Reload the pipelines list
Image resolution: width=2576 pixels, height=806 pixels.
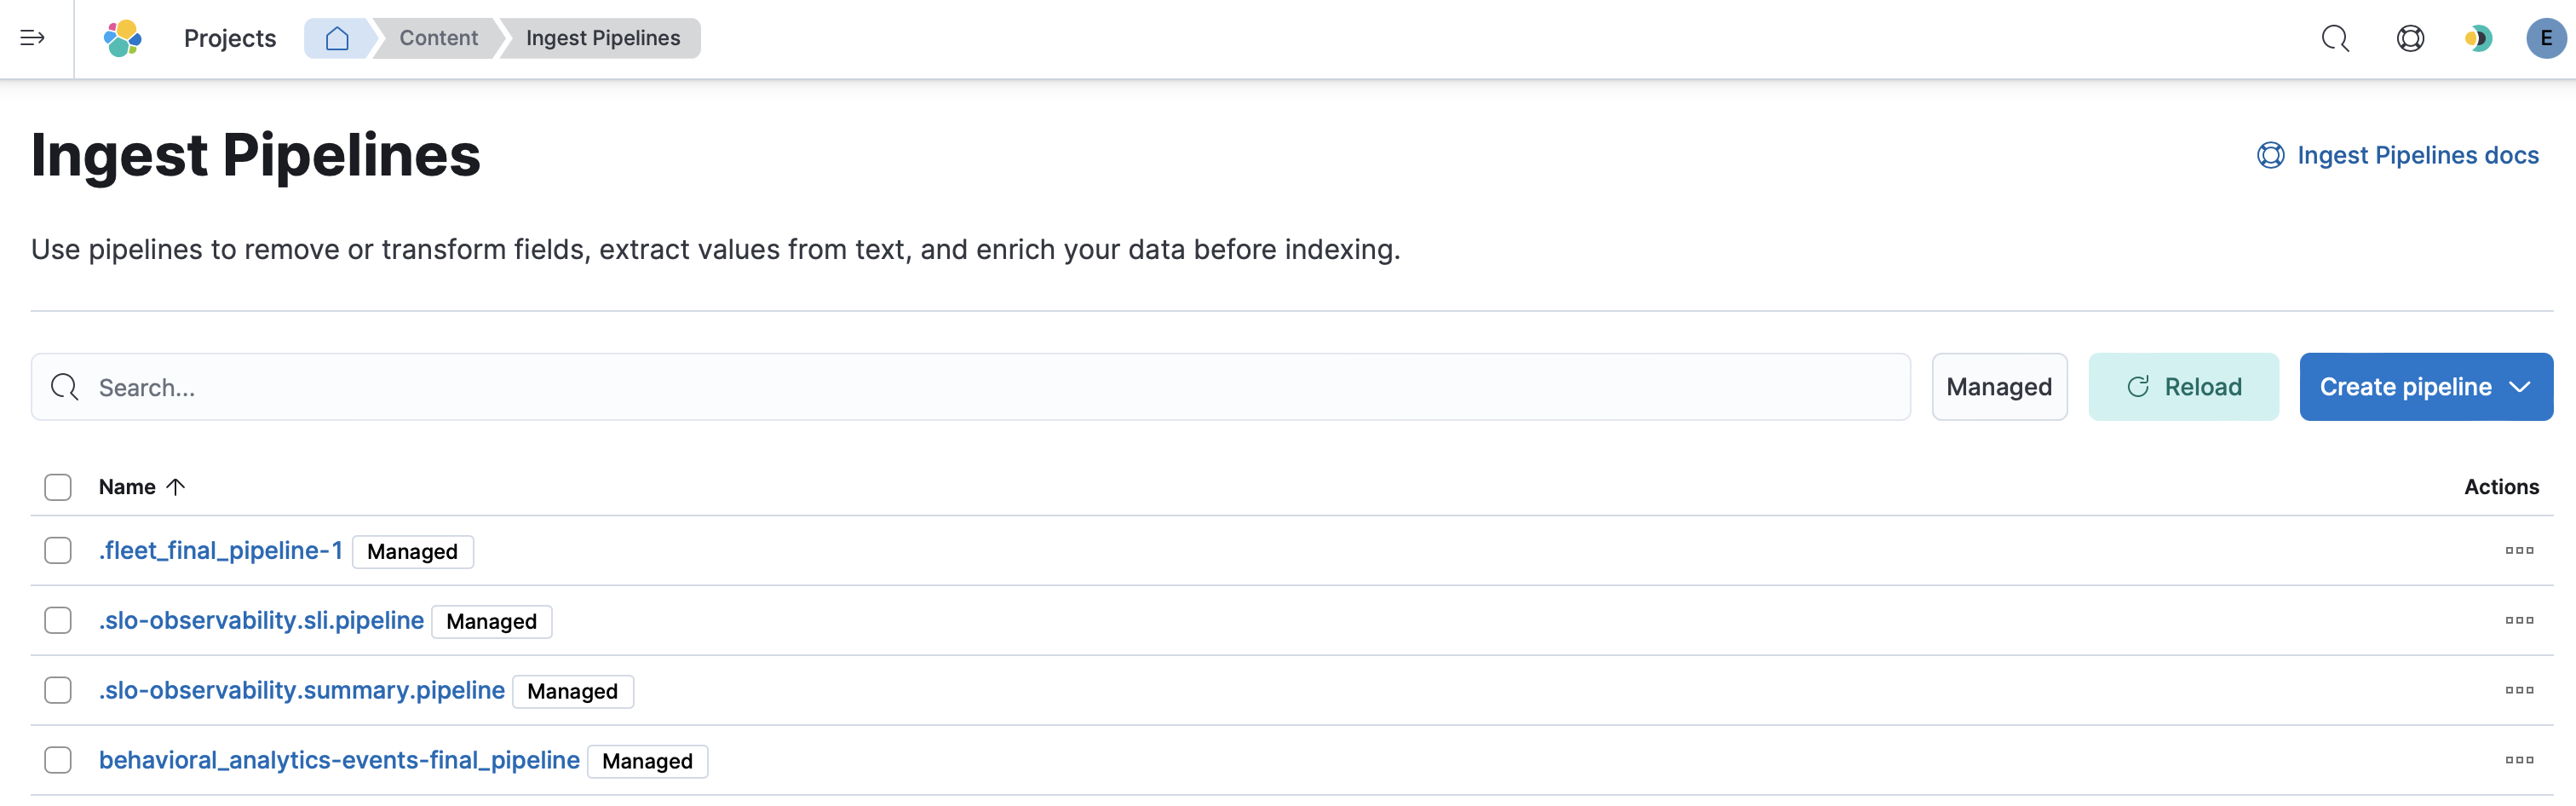[2183, 387]
